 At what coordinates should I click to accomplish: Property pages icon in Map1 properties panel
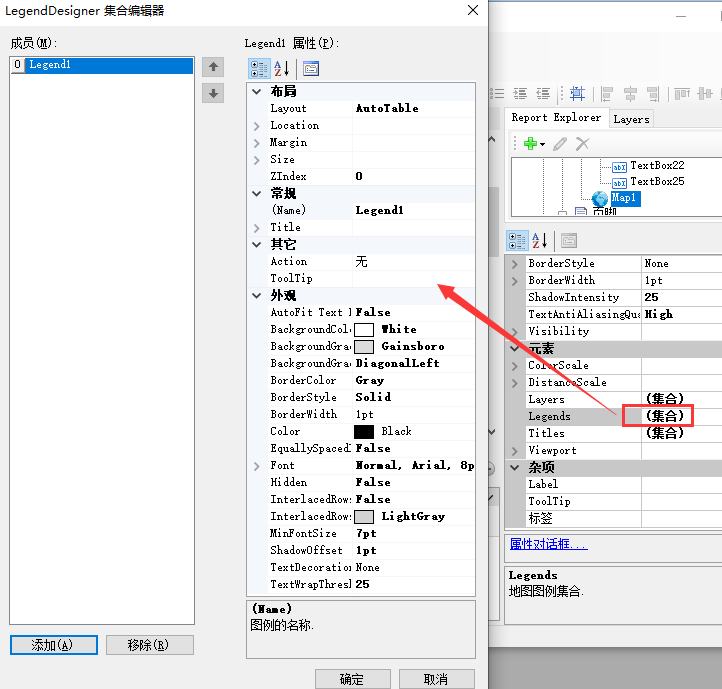(569, 240)
